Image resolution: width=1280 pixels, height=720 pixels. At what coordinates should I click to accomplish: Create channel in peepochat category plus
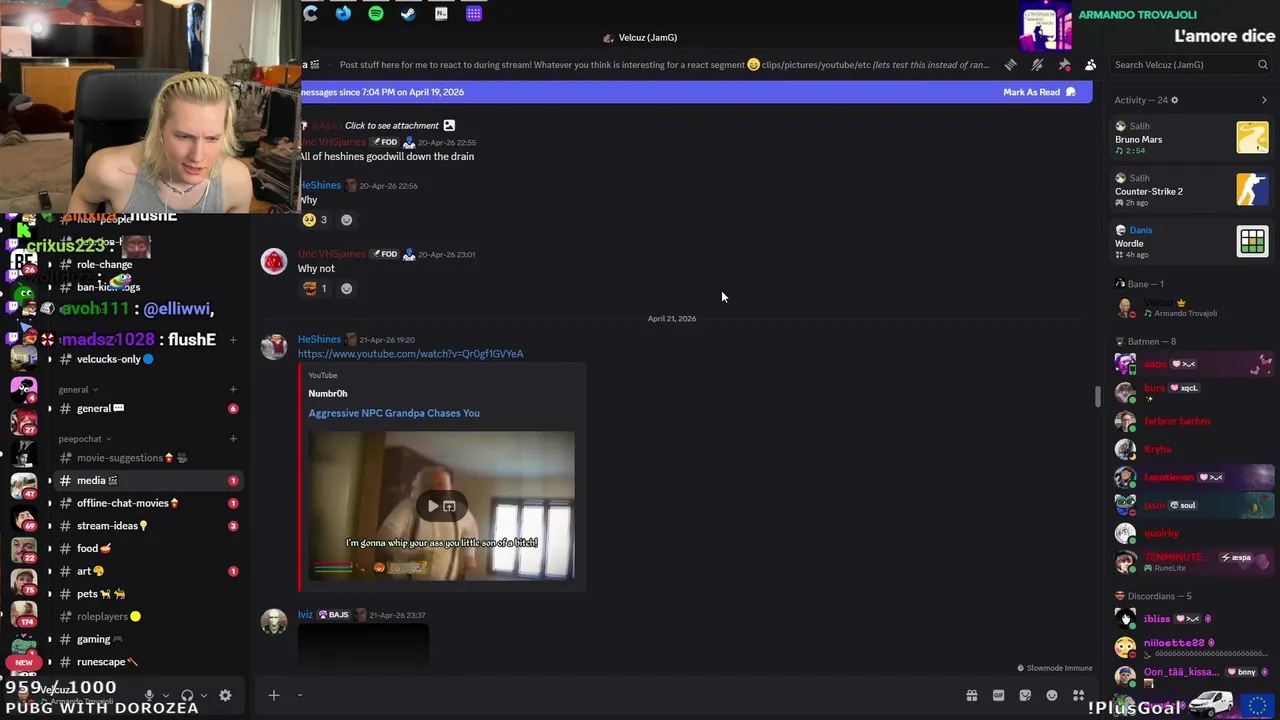(x=233, y=439)
